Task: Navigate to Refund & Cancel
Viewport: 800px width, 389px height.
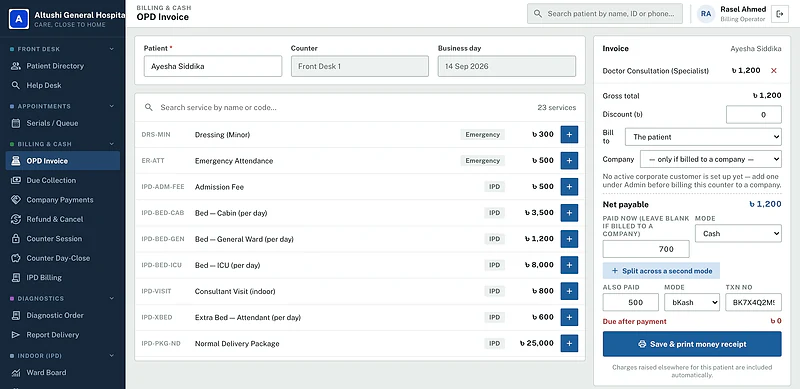Action: point(63,219)
